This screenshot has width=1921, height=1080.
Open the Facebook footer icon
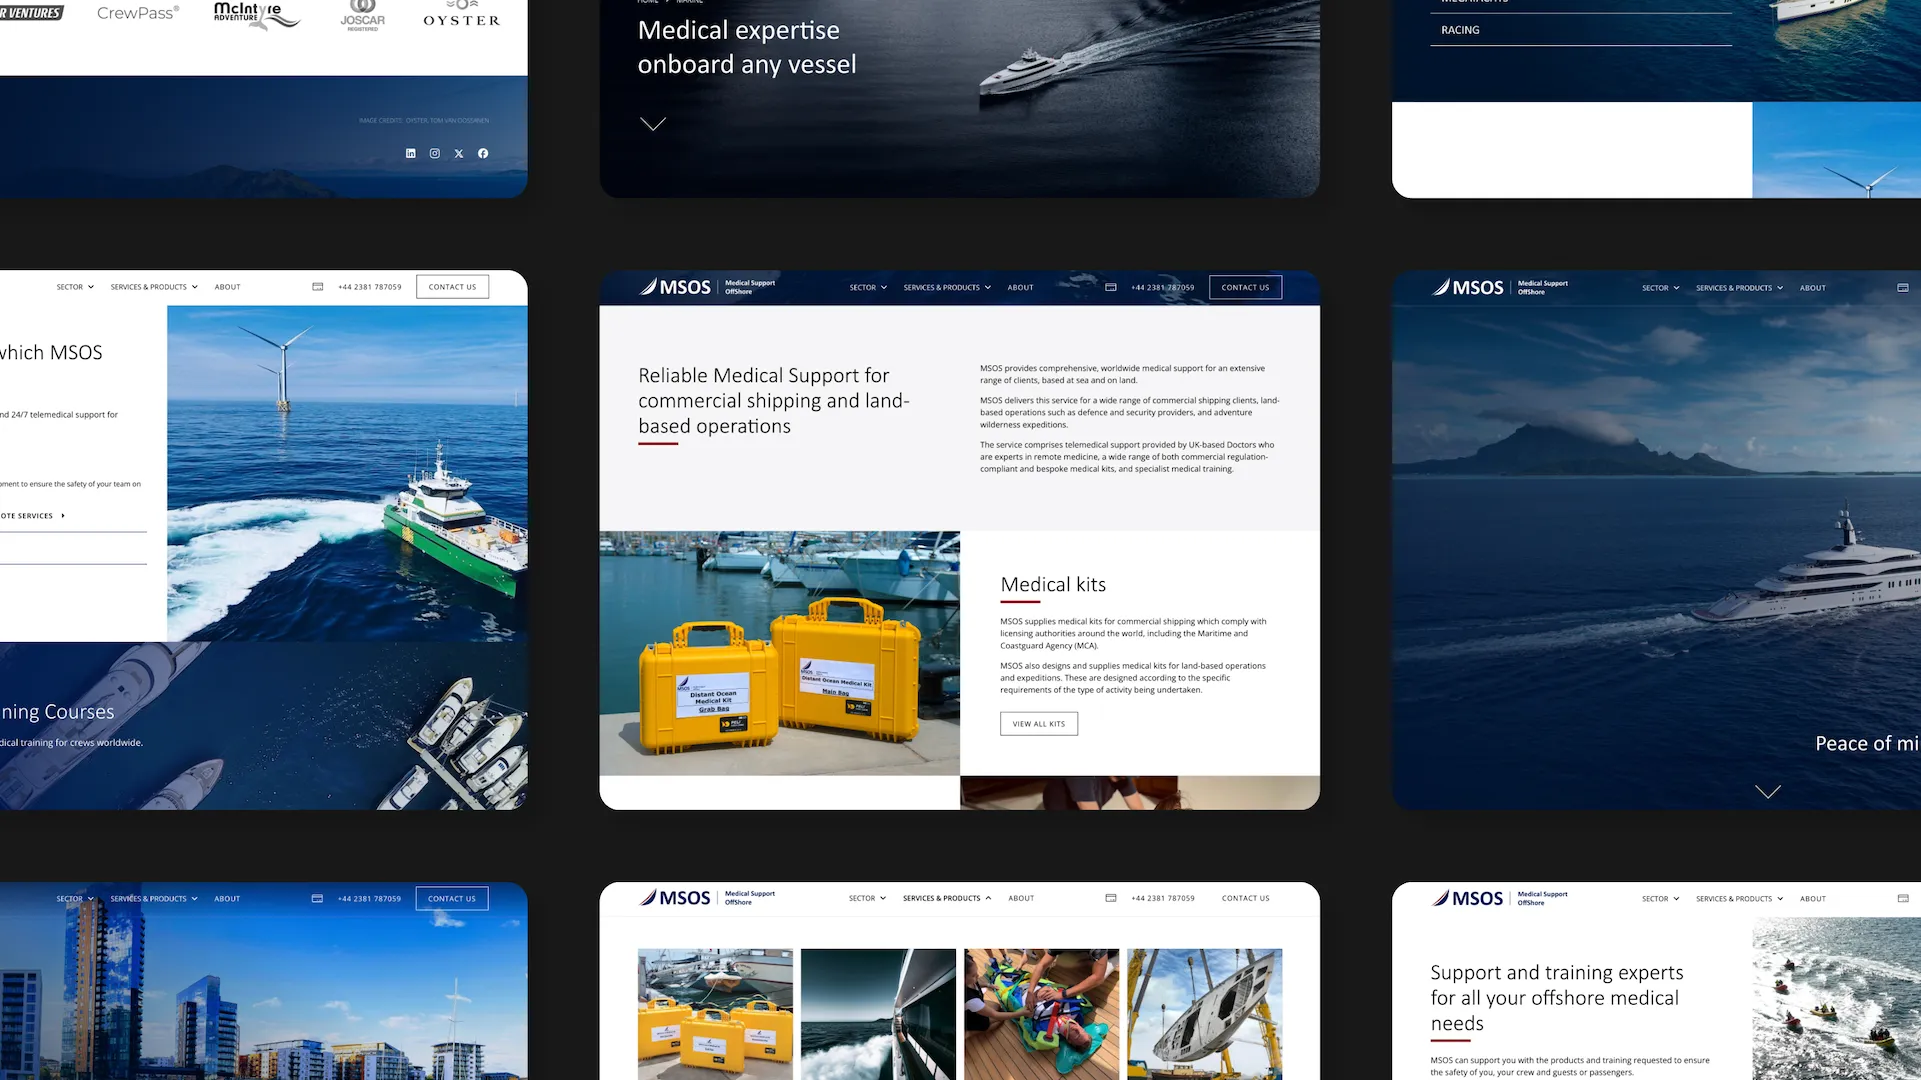[x=483, y=153]
